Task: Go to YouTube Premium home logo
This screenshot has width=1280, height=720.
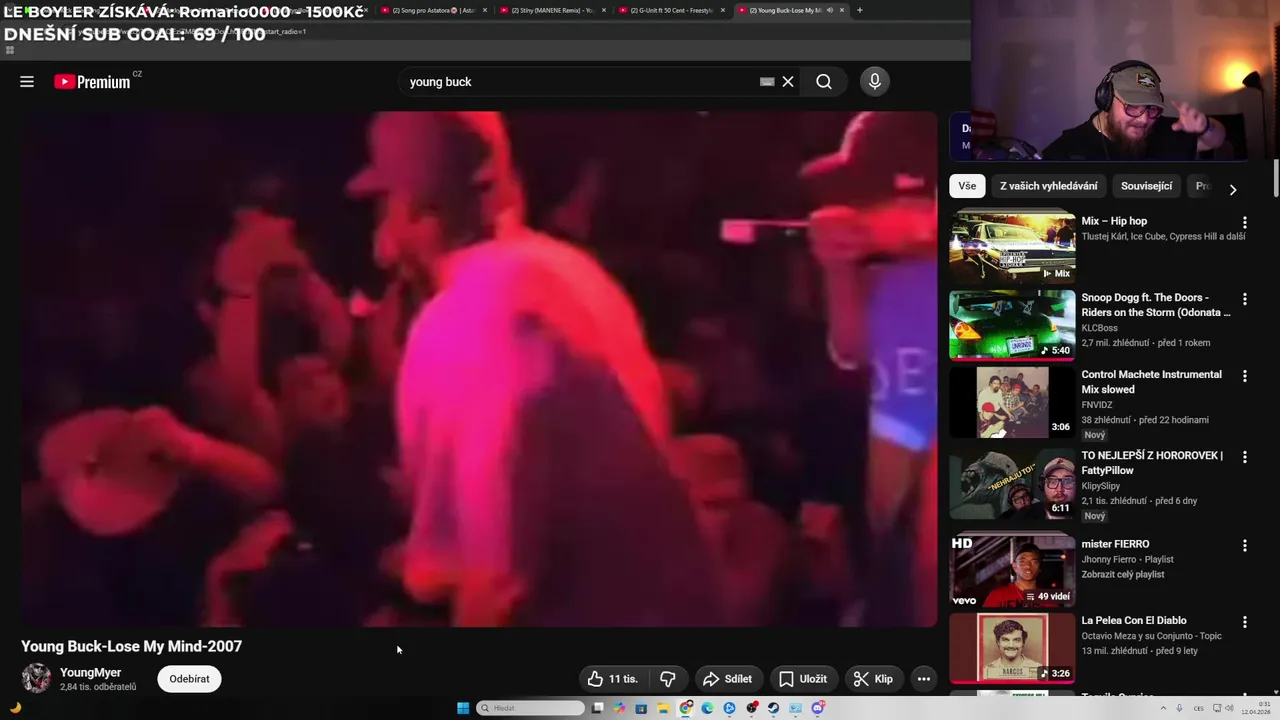Action: pos(92,82)
